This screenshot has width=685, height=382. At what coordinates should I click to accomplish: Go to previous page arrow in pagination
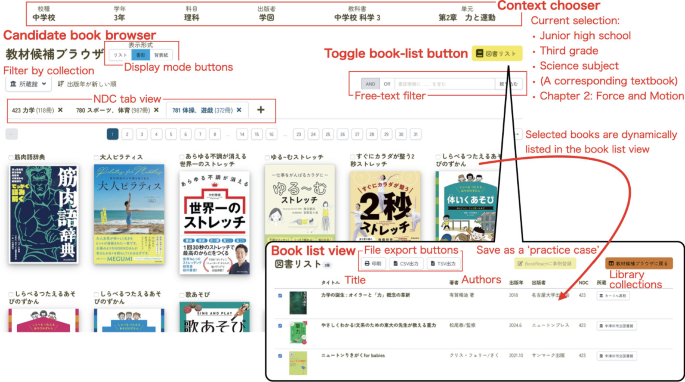12,134
